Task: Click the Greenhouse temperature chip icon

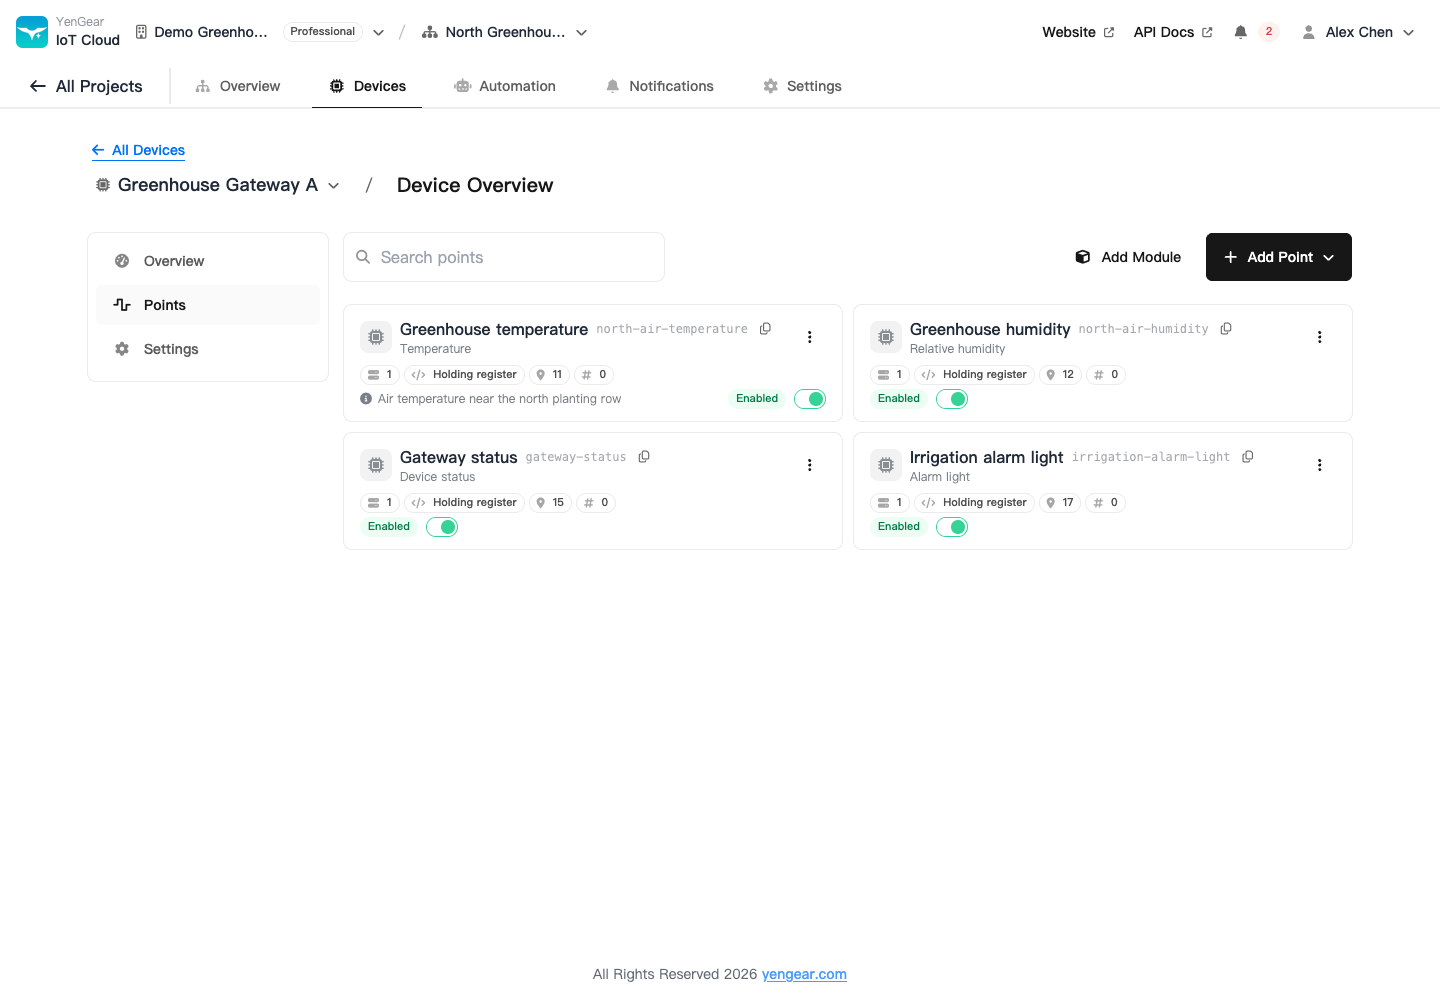Action: [376, 337]
